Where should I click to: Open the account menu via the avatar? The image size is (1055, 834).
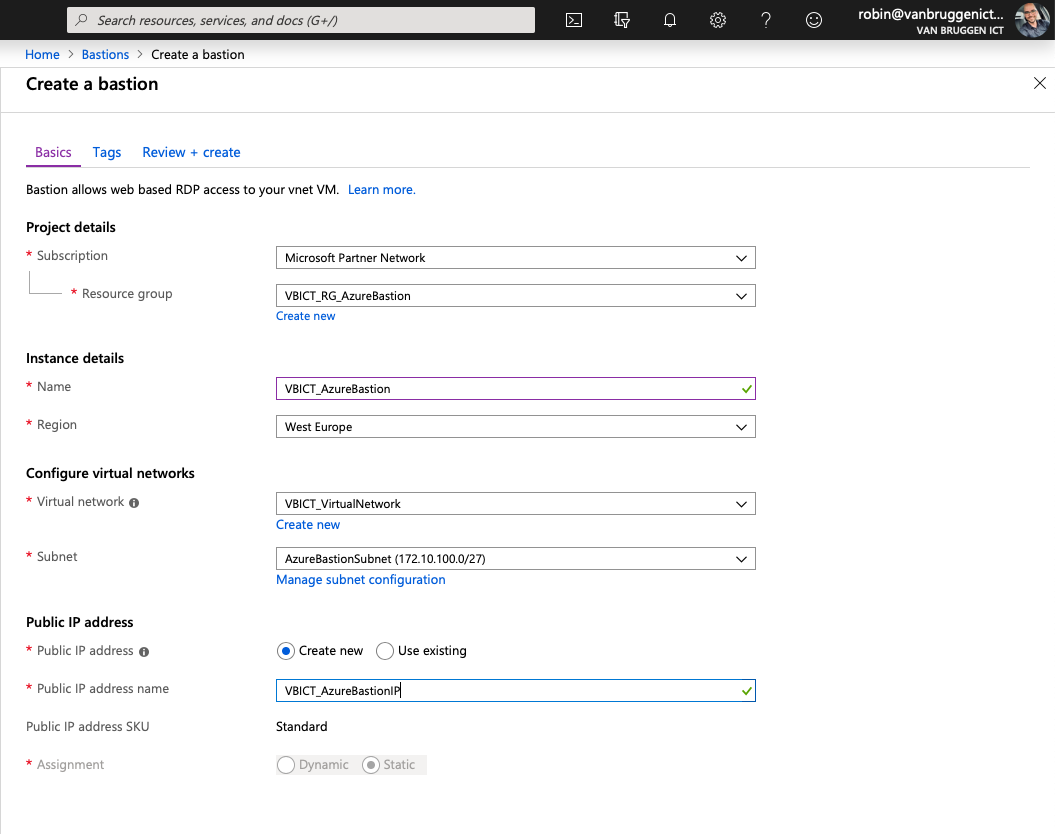[x=1031, y=20]
